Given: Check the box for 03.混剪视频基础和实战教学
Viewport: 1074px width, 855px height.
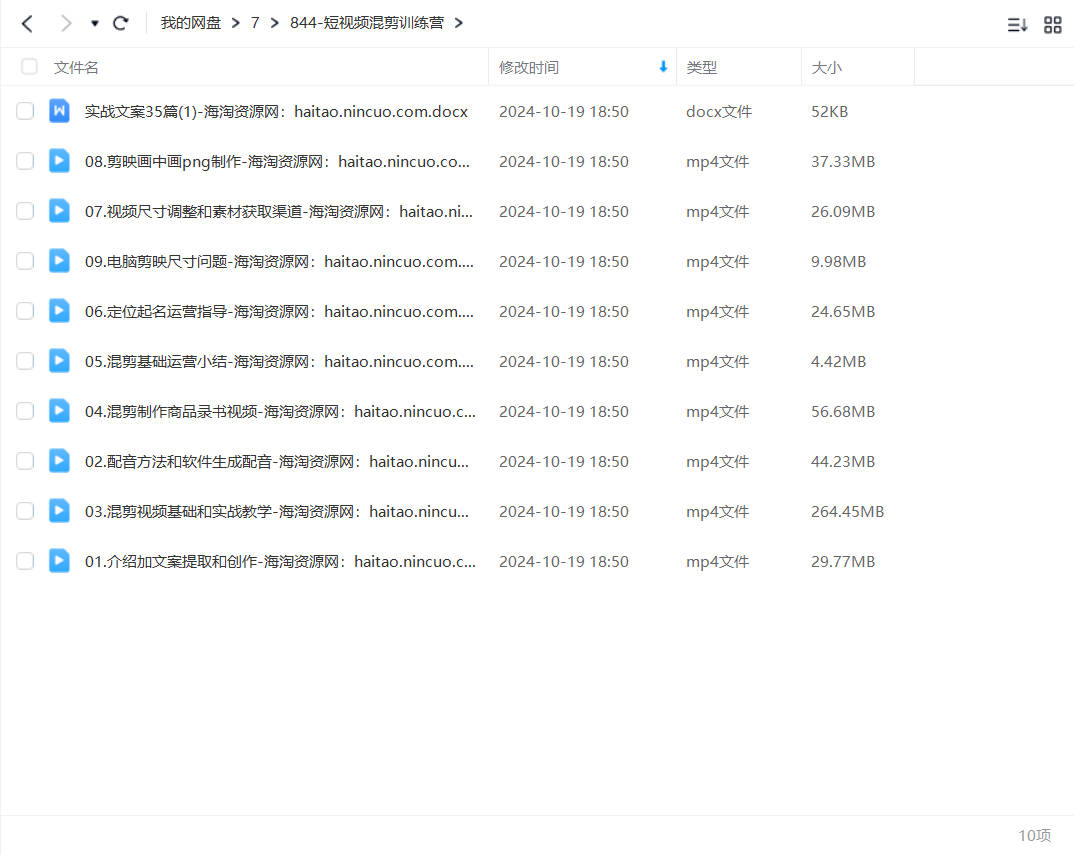Looking at the screenshot, I should (25, 511).
